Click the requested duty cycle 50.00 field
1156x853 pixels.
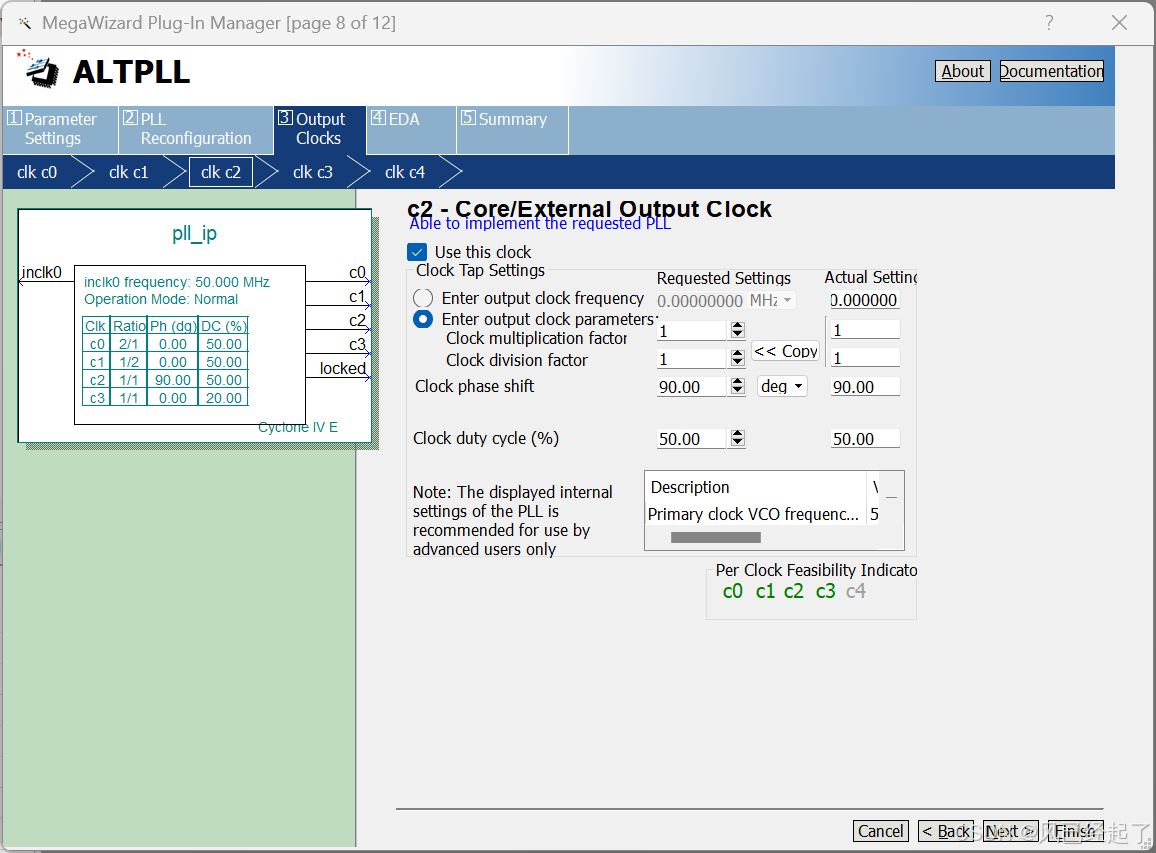692,439
